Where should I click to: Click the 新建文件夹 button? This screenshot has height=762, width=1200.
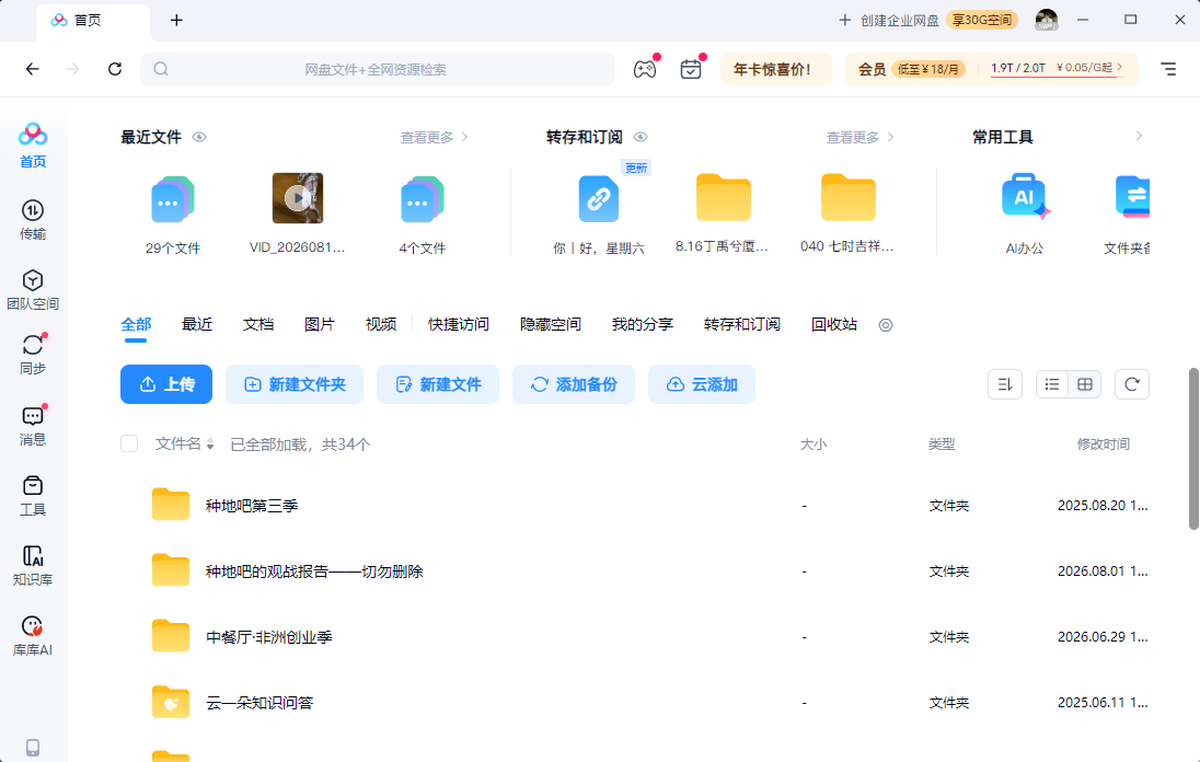pyautogui.click(x=295, y=384)
